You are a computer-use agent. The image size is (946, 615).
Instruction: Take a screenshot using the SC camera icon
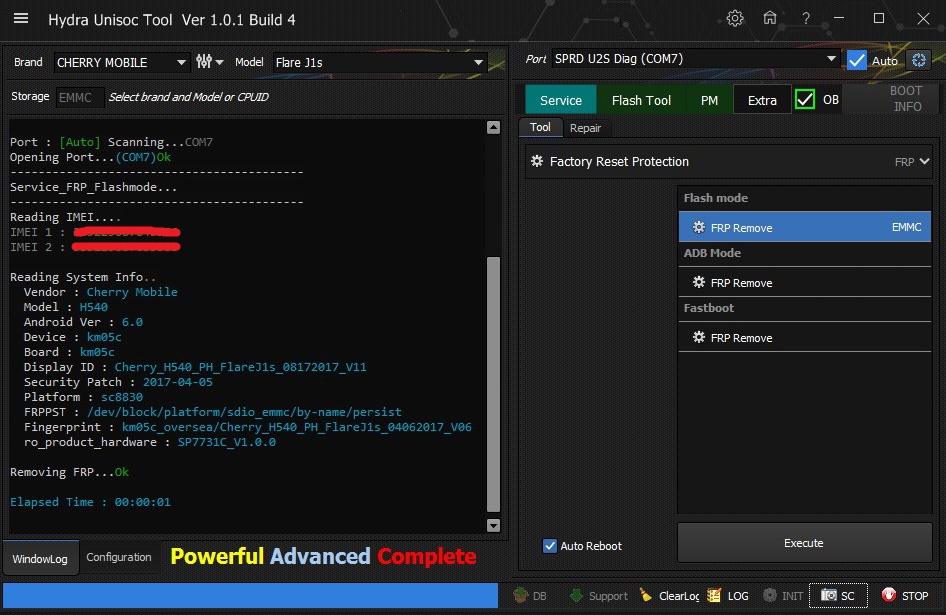click(829, 595)
